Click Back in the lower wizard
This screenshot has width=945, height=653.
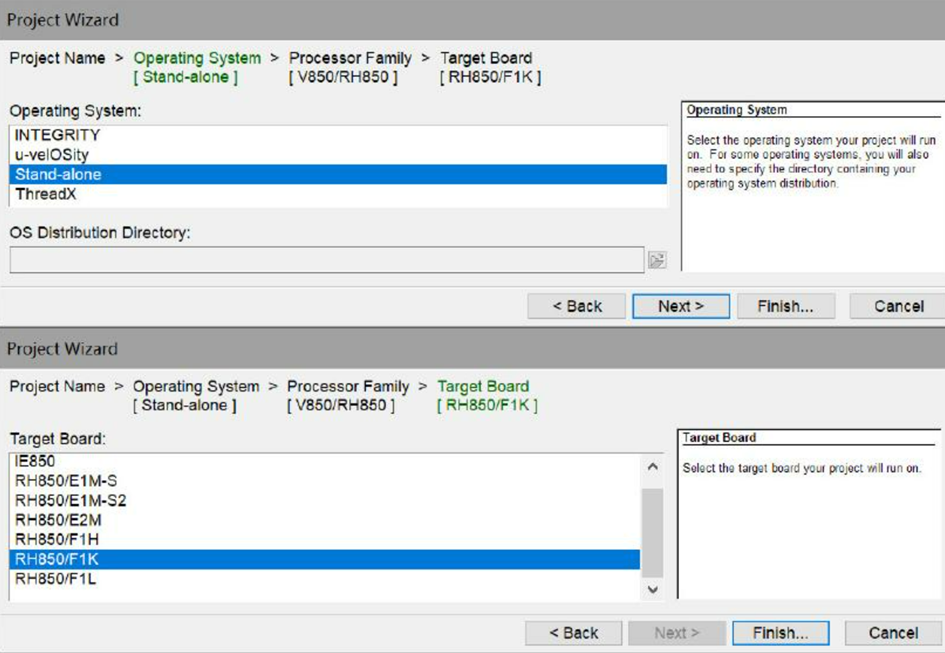[x=573, y=633]
